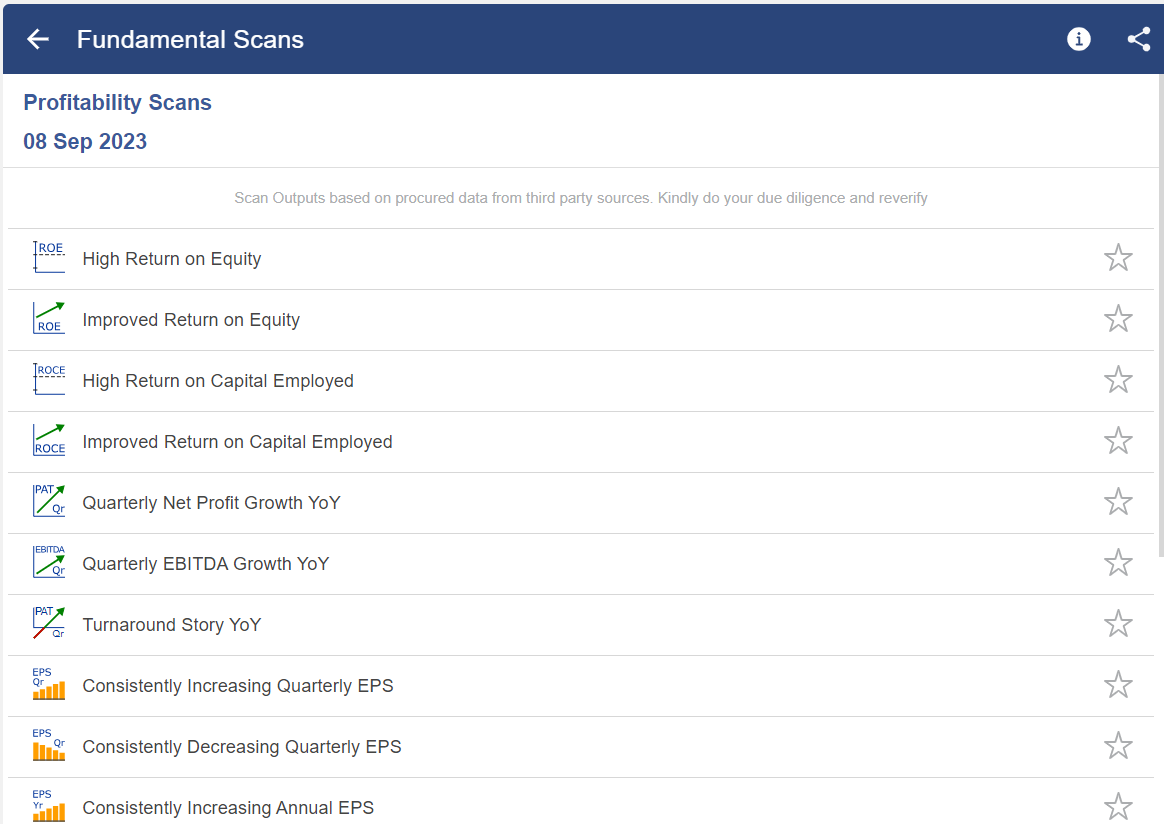Star Consistently Decreasing Quarterly EPS scan

[1118, 745]
